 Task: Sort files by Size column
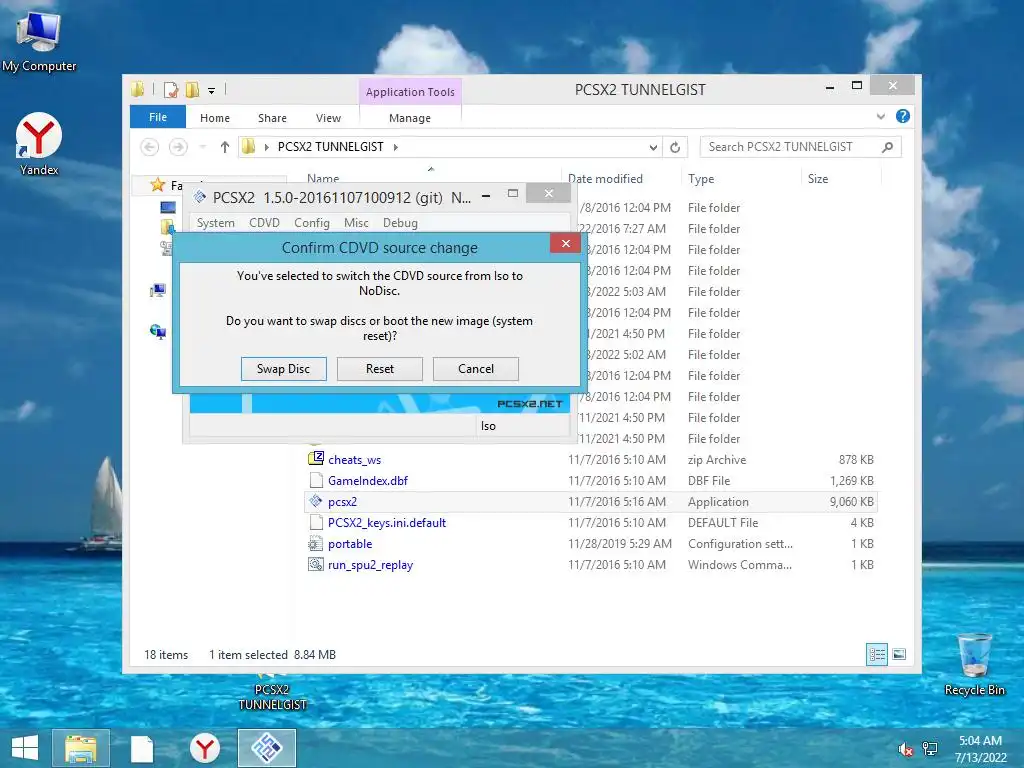[x=818, y=179]
